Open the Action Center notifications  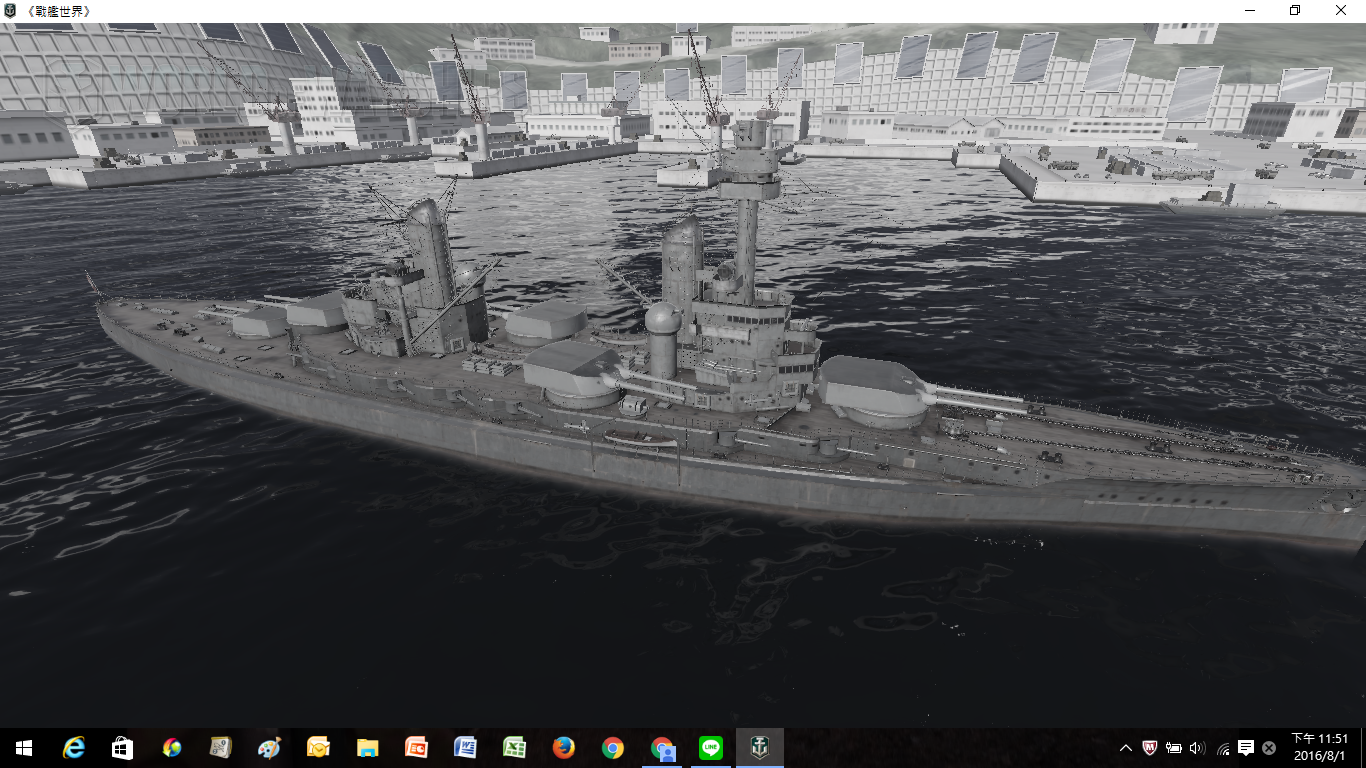(x=1246, y=748)
